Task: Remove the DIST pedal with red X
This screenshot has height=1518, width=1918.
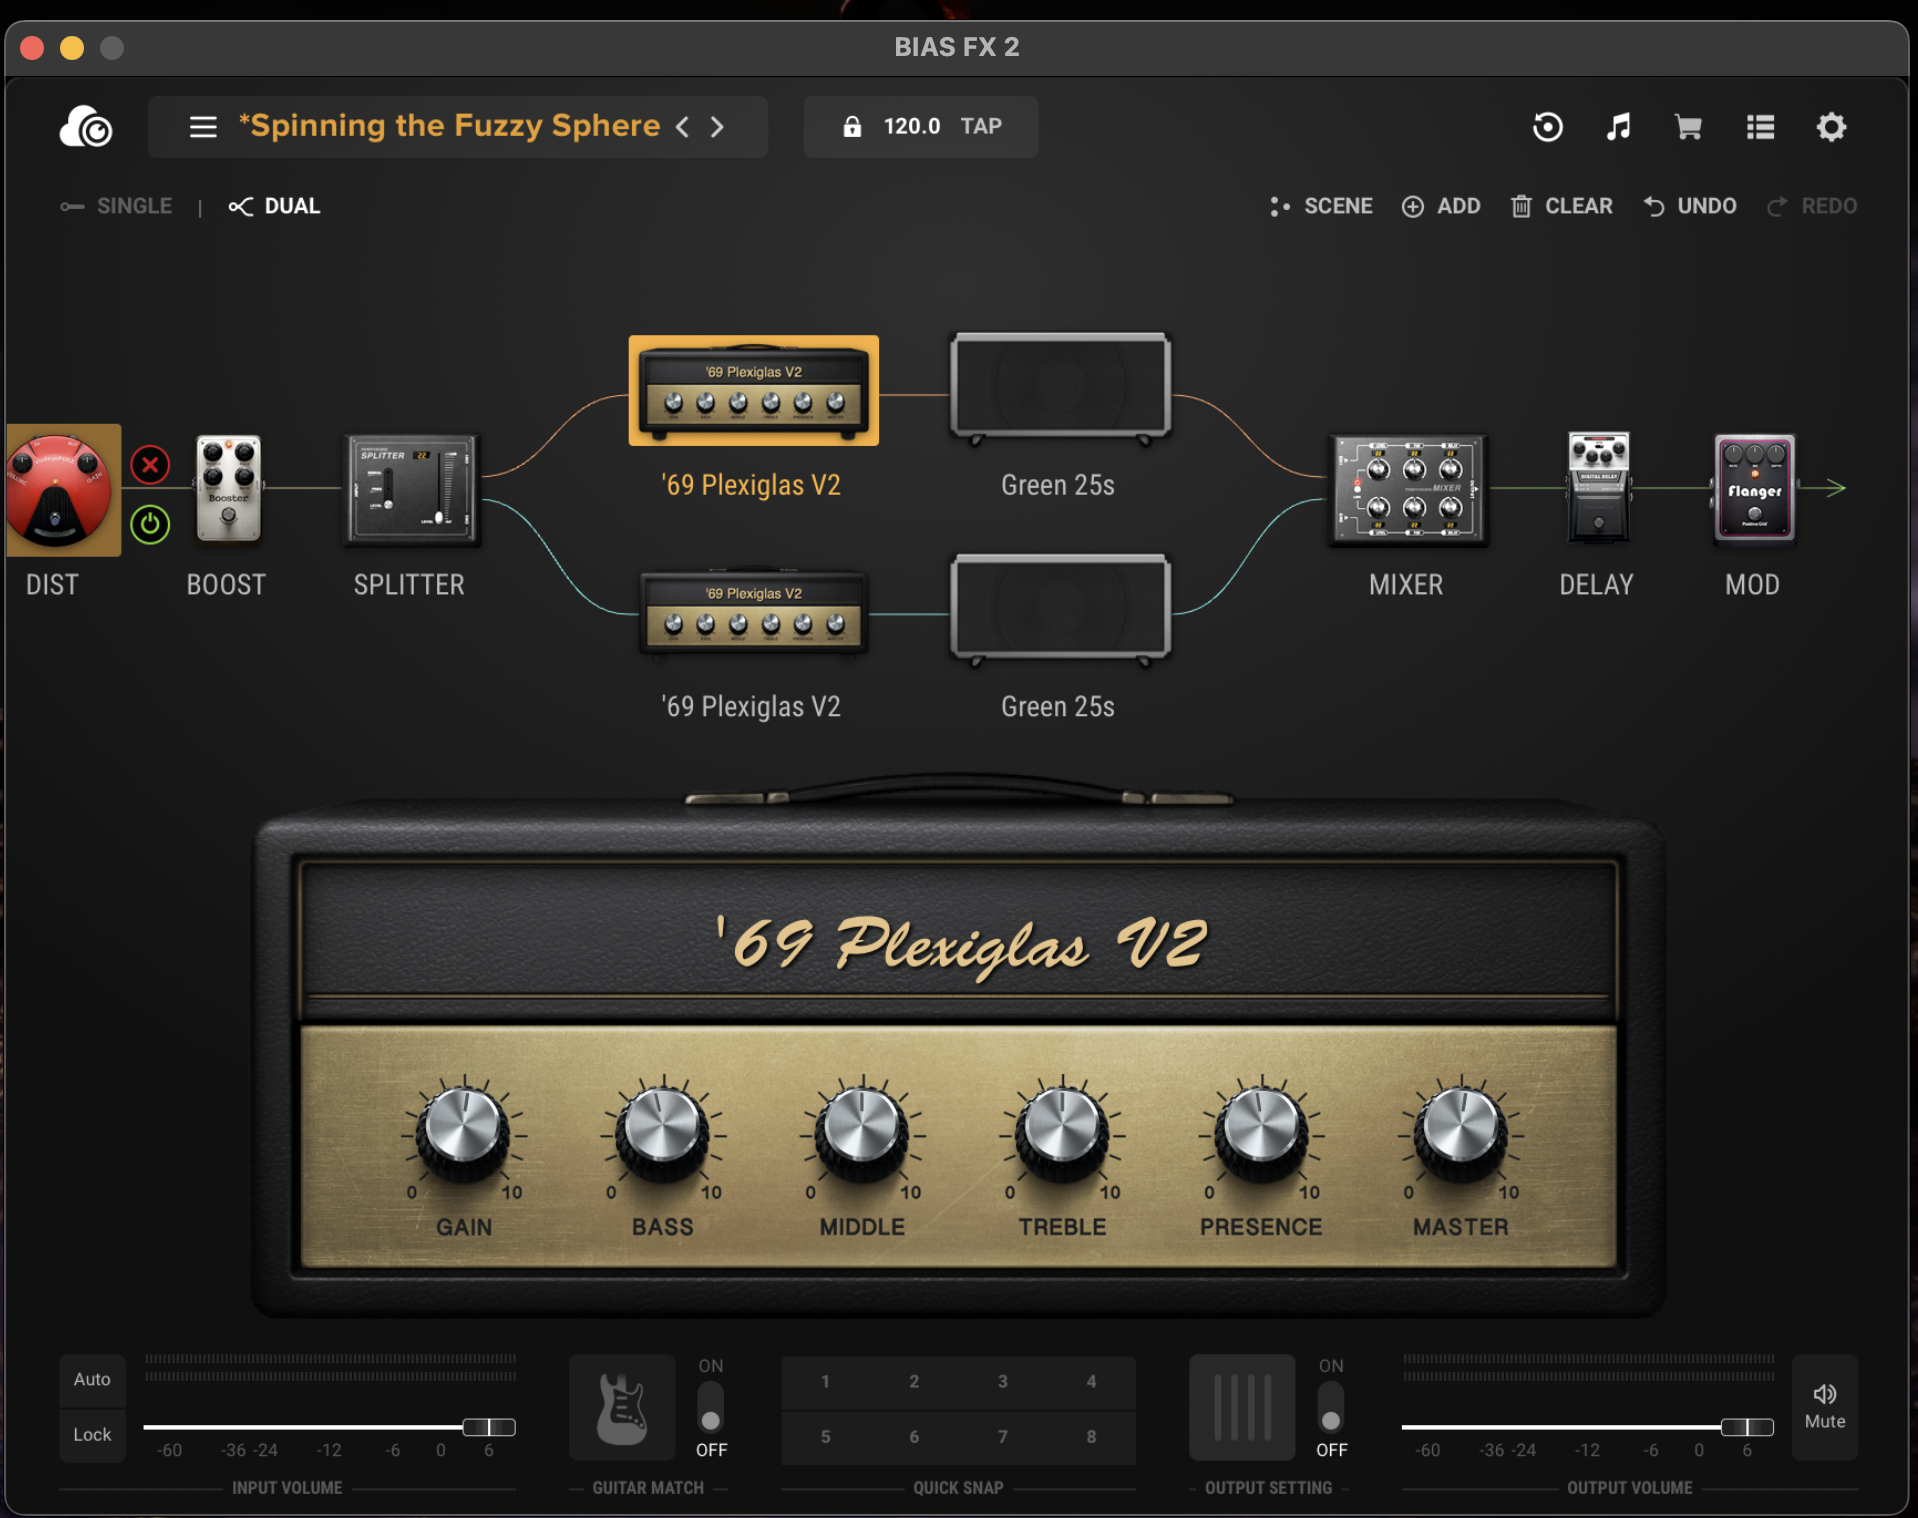Action: click(x=150, y=465)
